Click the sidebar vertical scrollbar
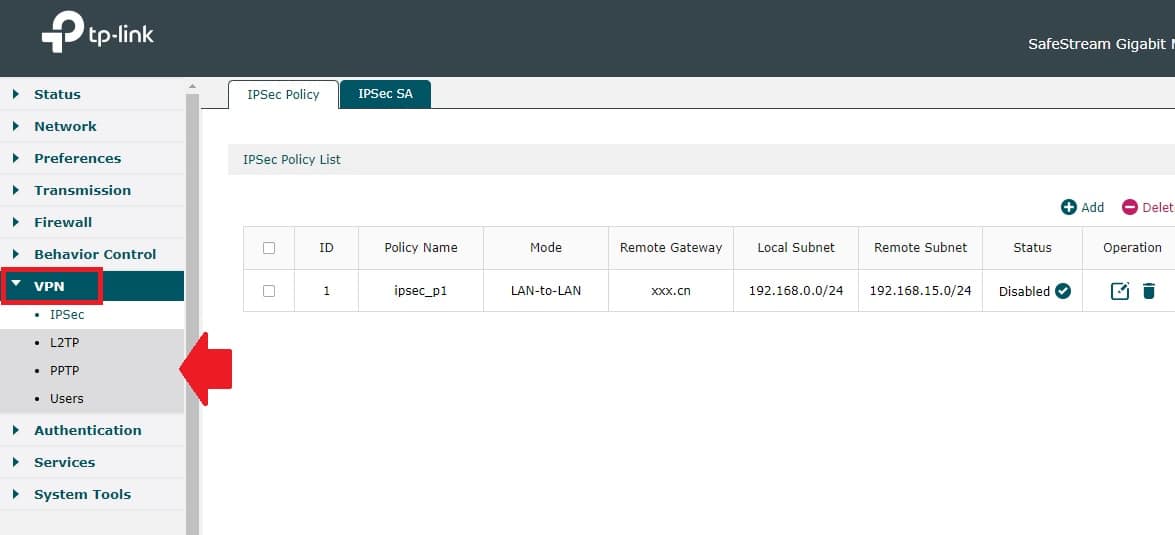 tap(193, 300)
